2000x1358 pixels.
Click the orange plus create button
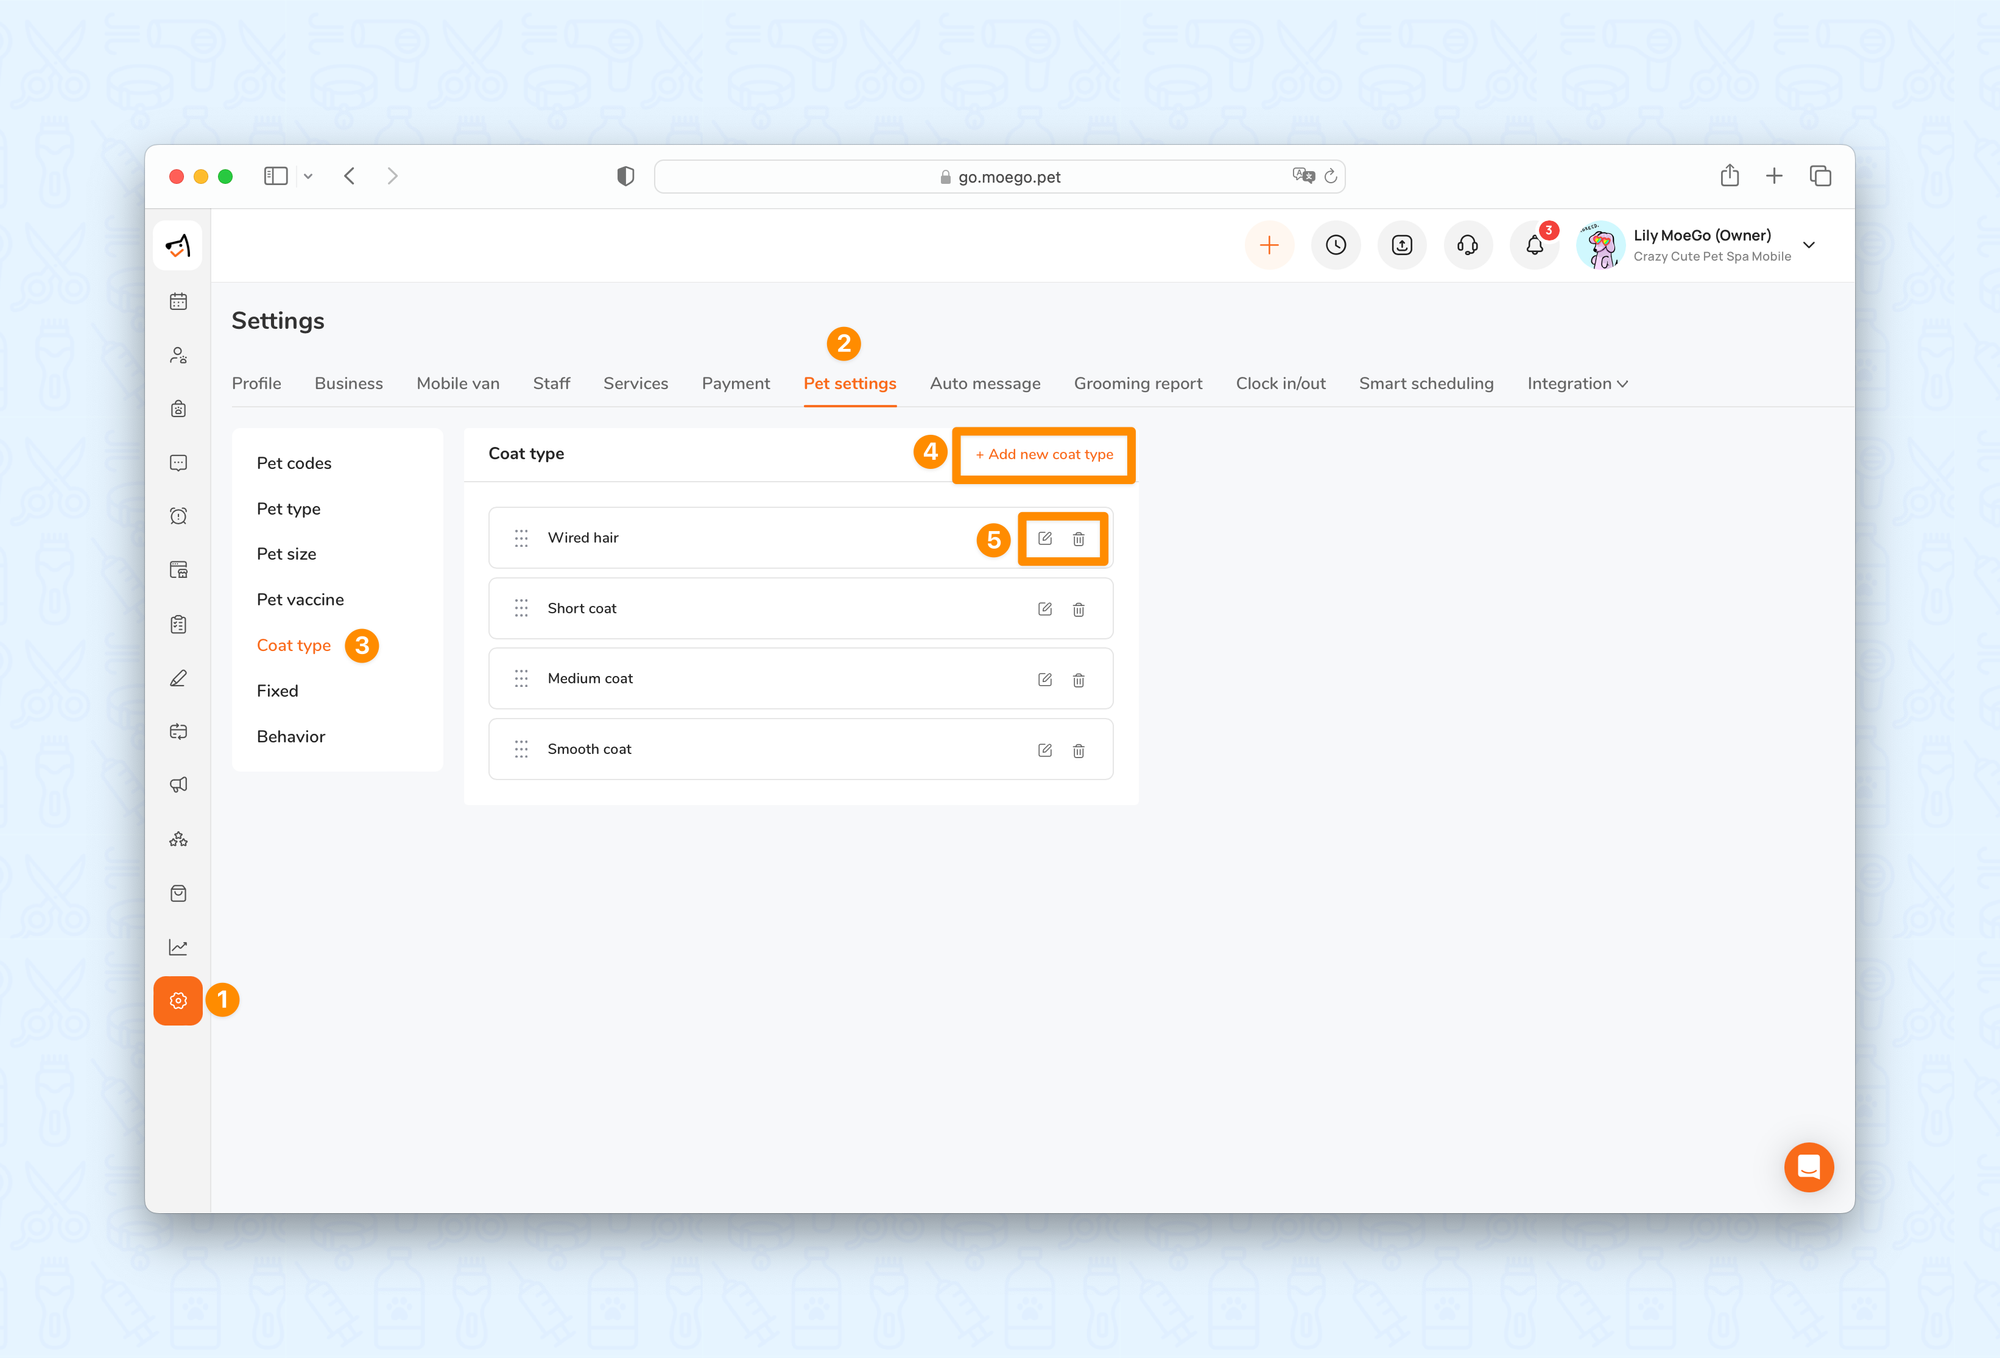tap(1269, 245)
